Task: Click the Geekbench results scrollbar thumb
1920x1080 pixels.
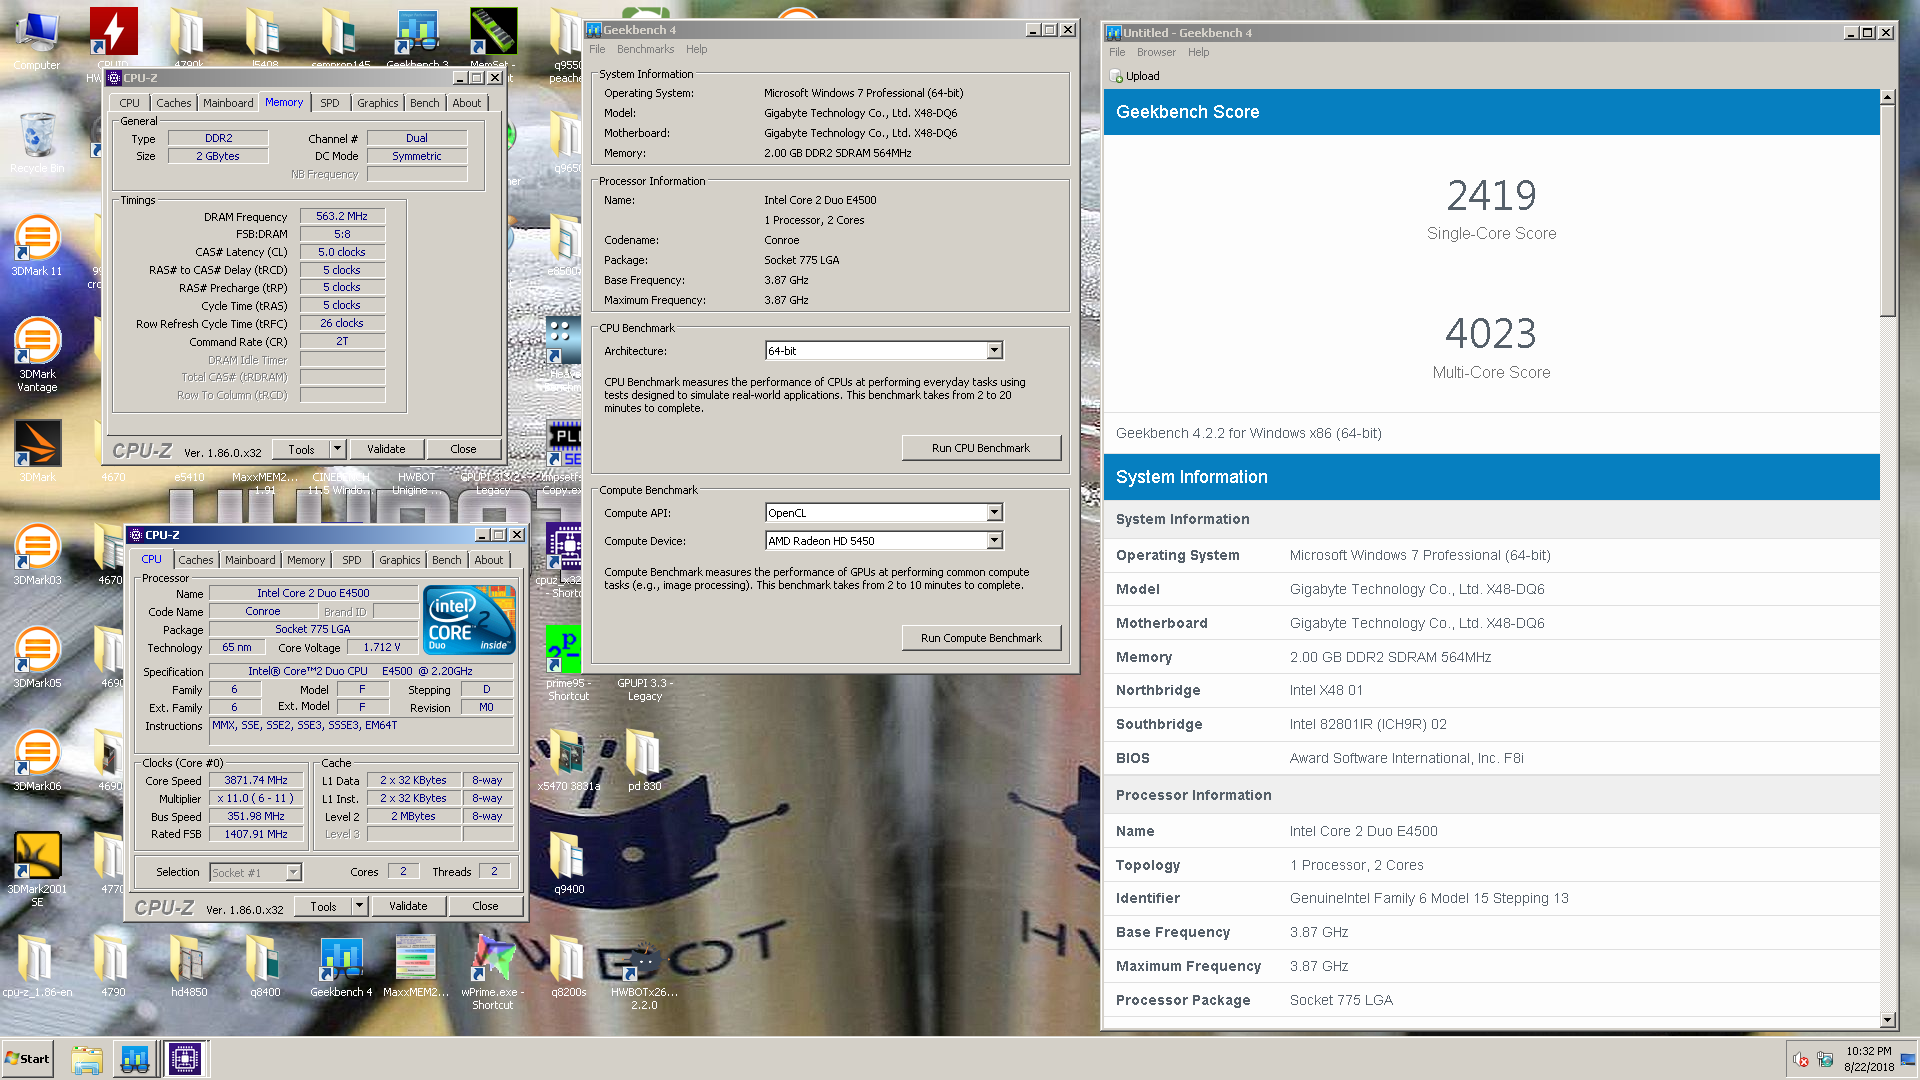Action: coord(1888,210)
